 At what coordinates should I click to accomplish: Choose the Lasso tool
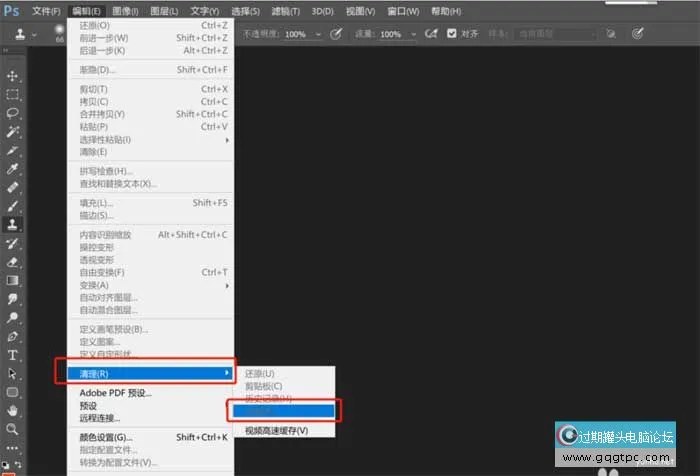[13, 113]
